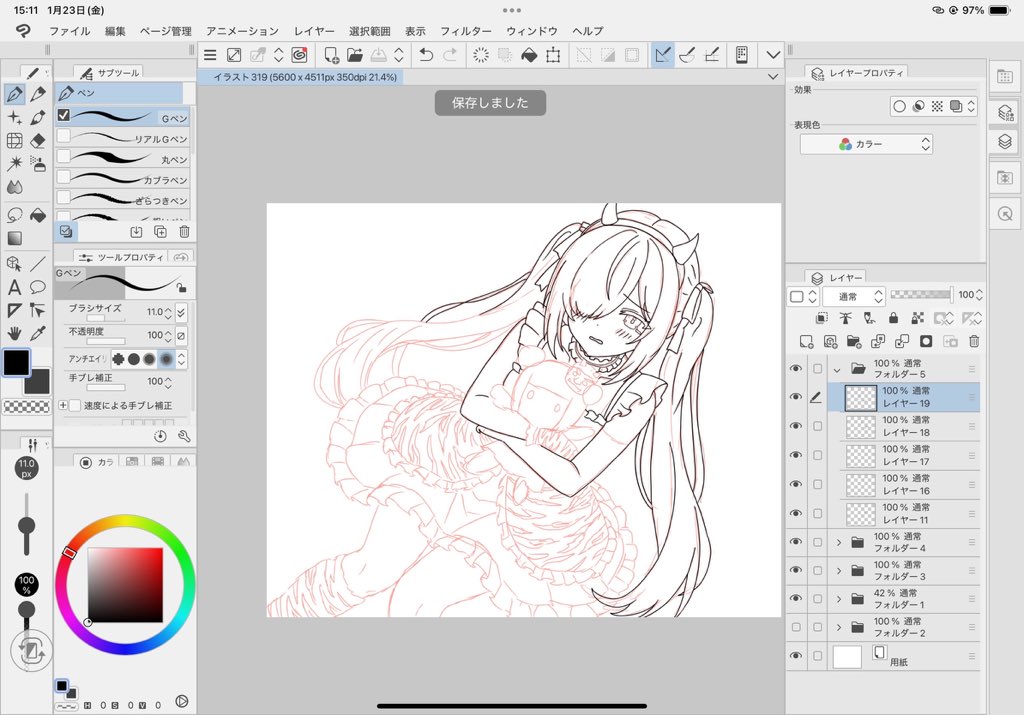The image size is (1024, 715).
Task: Expand the フォルダー 4 folder
Action: pyautogui.click(x=839, y=542)
